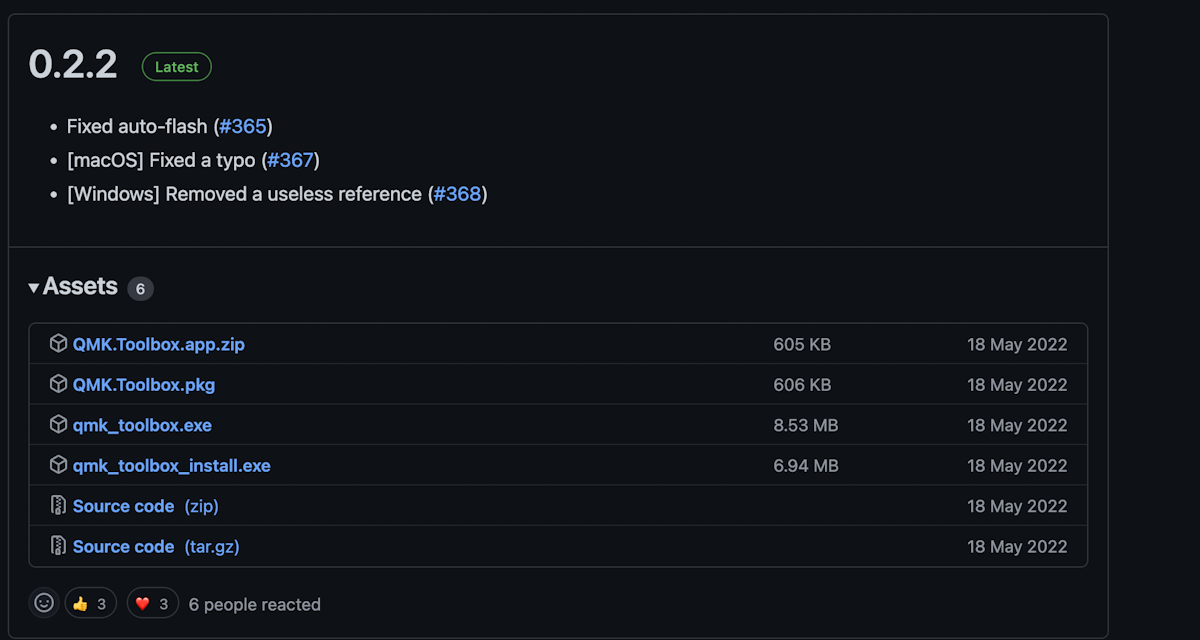The image size is (1200, 640).
Task: Open the smiley add-reaction picker
Action: point(44,603)
